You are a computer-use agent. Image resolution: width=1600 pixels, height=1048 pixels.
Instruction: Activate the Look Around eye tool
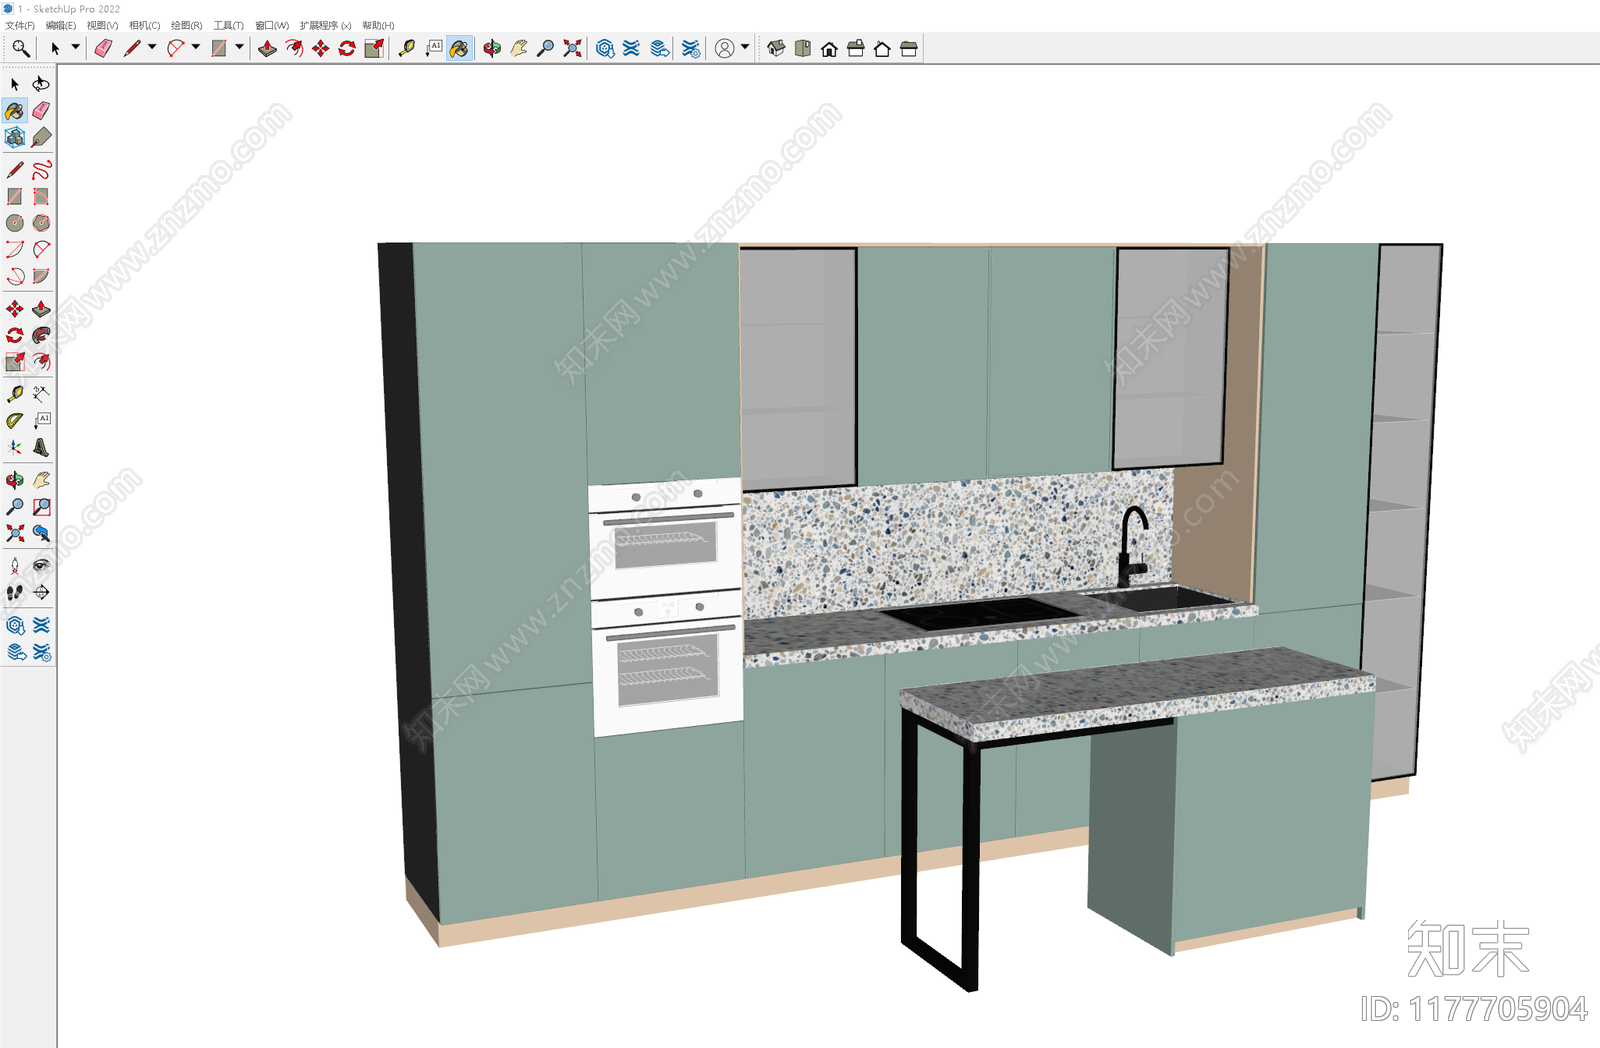(41, 566)
